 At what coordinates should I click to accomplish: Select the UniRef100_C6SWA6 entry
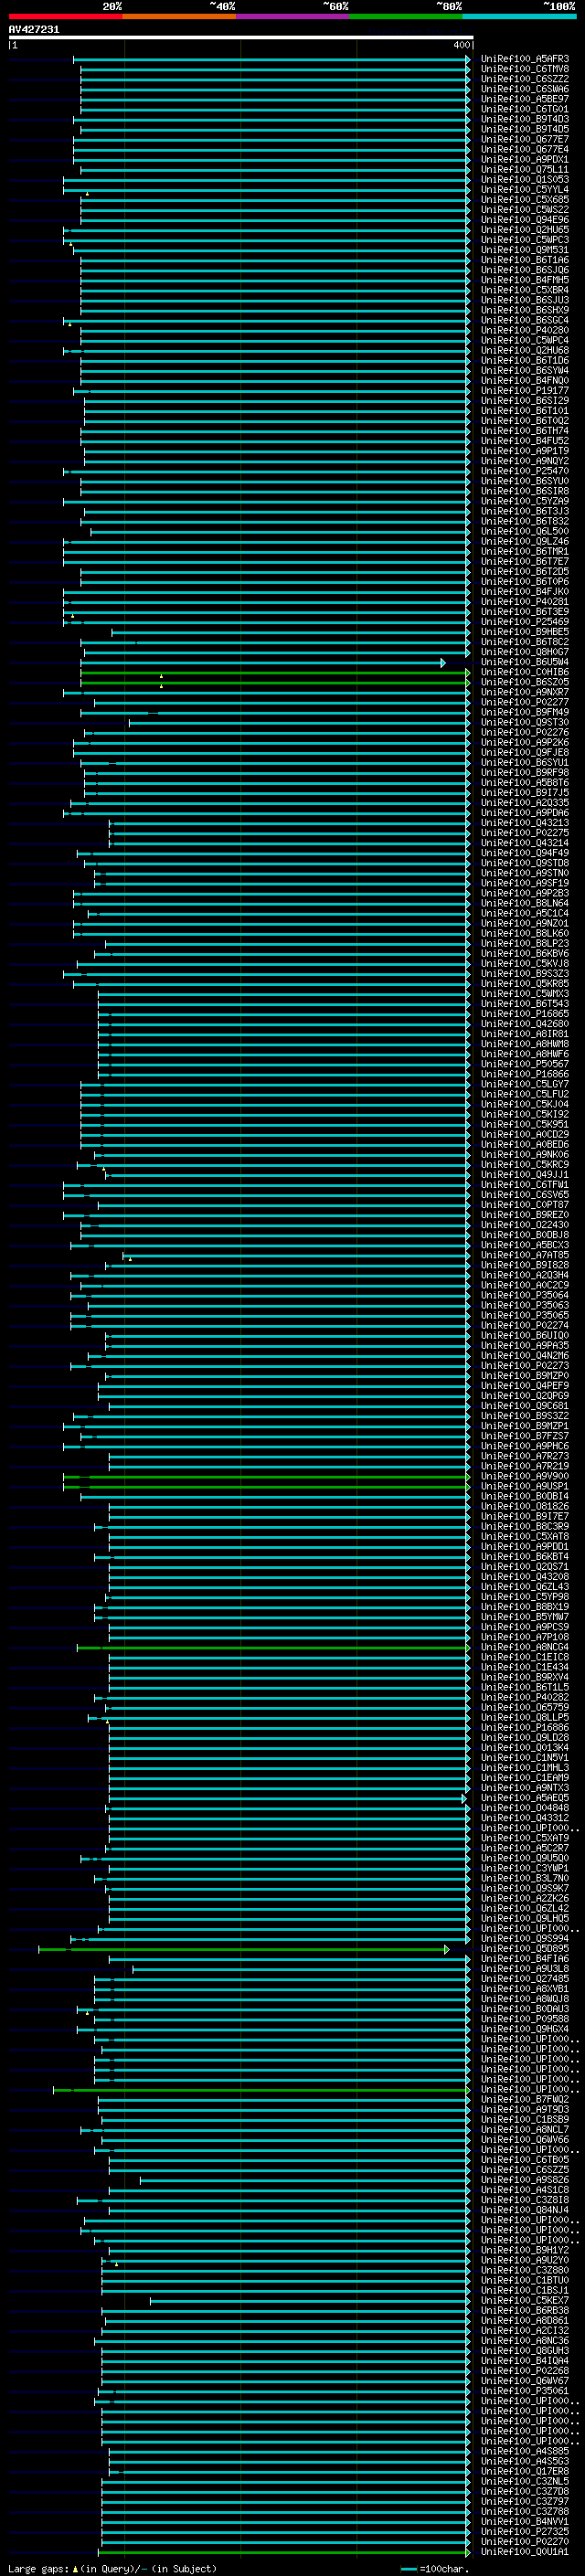click(524, 89)
